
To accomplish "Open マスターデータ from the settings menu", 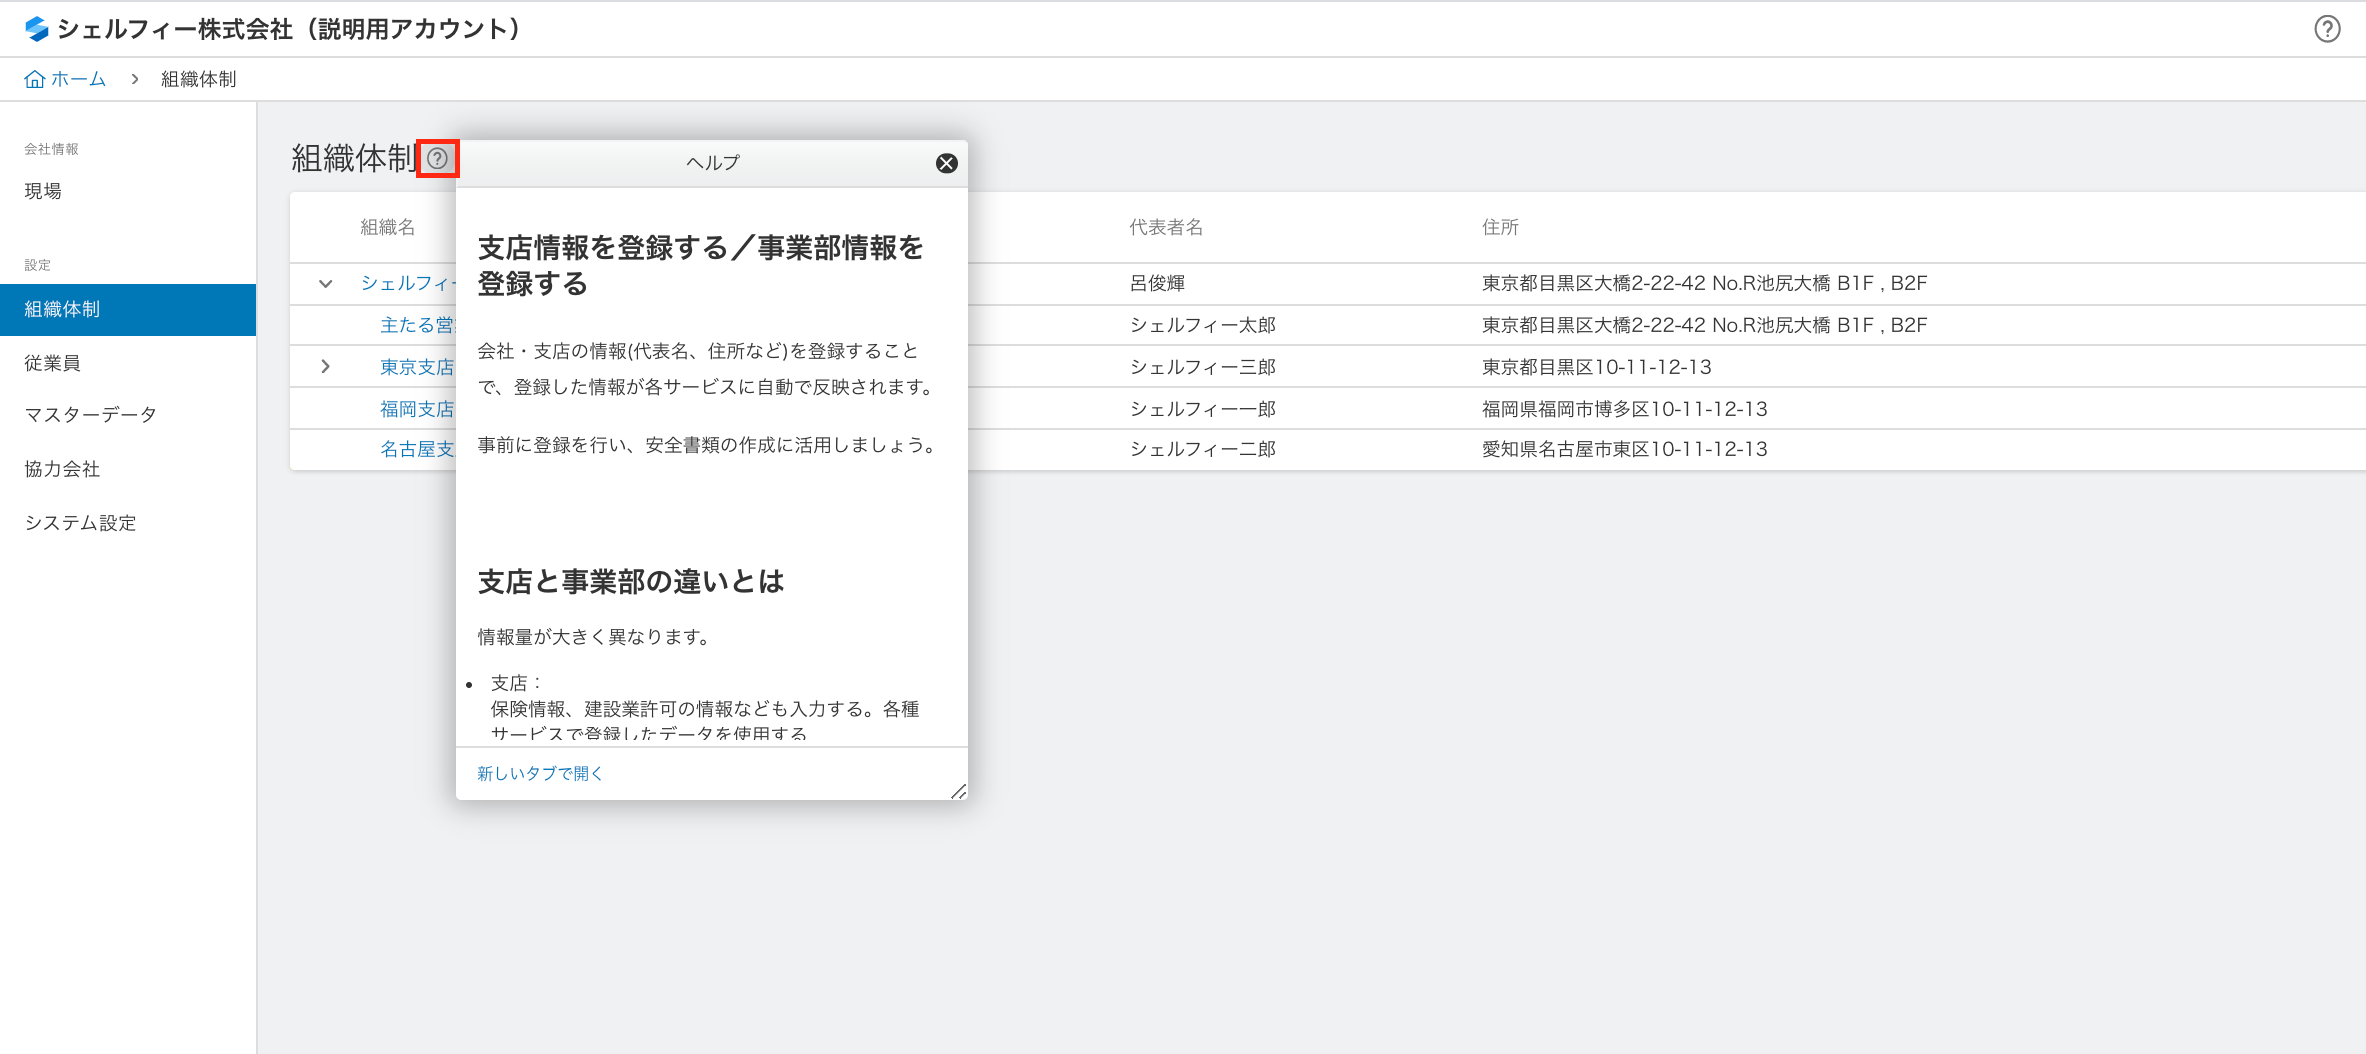I will point(90,414).
